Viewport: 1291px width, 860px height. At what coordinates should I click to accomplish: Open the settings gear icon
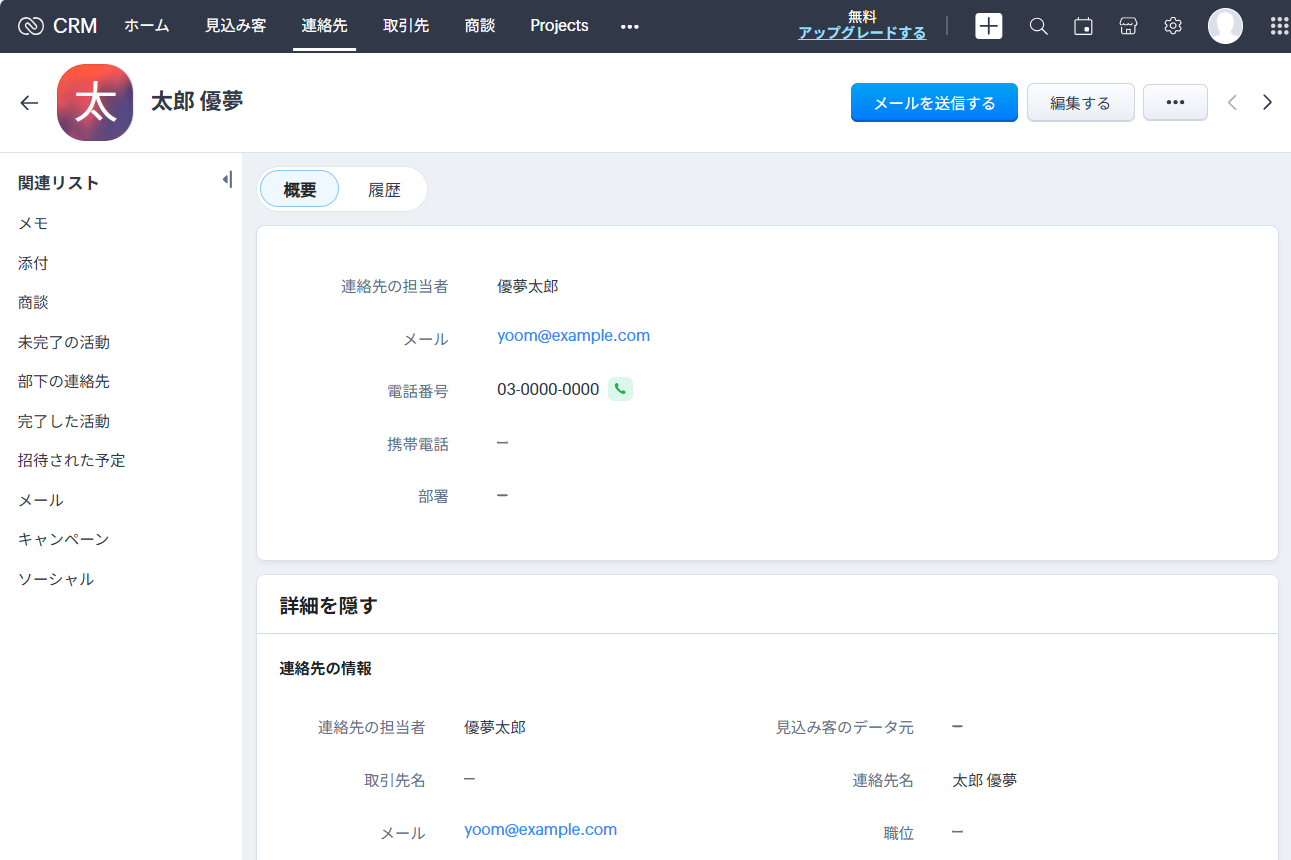click(x=1173, y=26)
